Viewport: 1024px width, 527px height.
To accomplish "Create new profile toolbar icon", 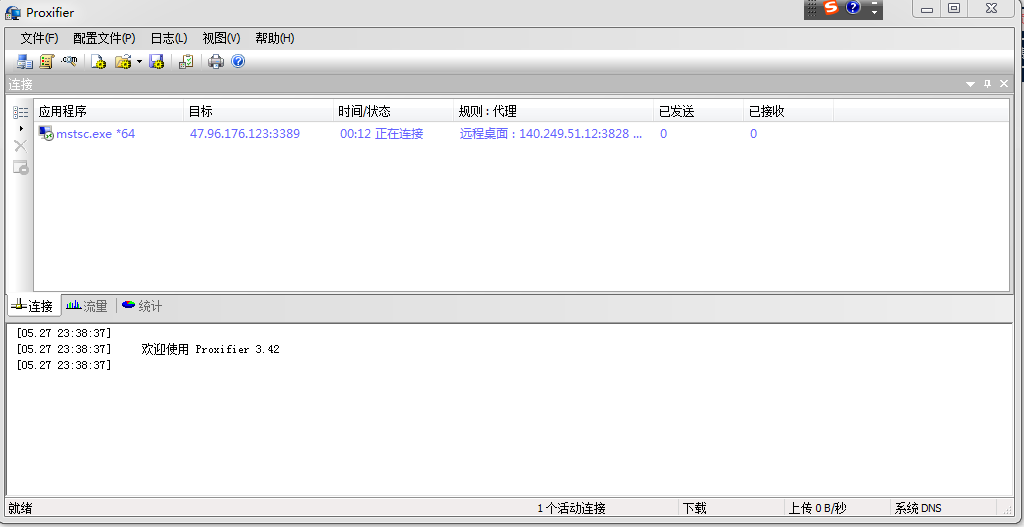I will tap(99, 62).
